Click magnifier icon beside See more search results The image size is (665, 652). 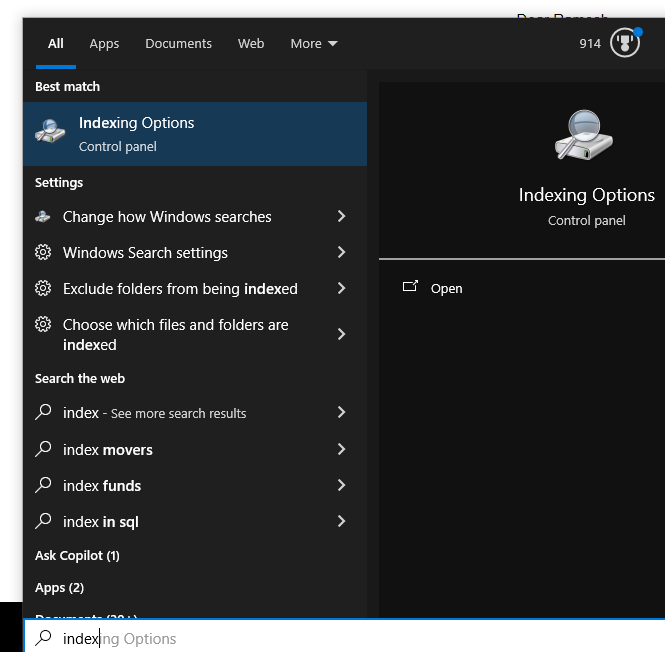[x=43, y=412]
